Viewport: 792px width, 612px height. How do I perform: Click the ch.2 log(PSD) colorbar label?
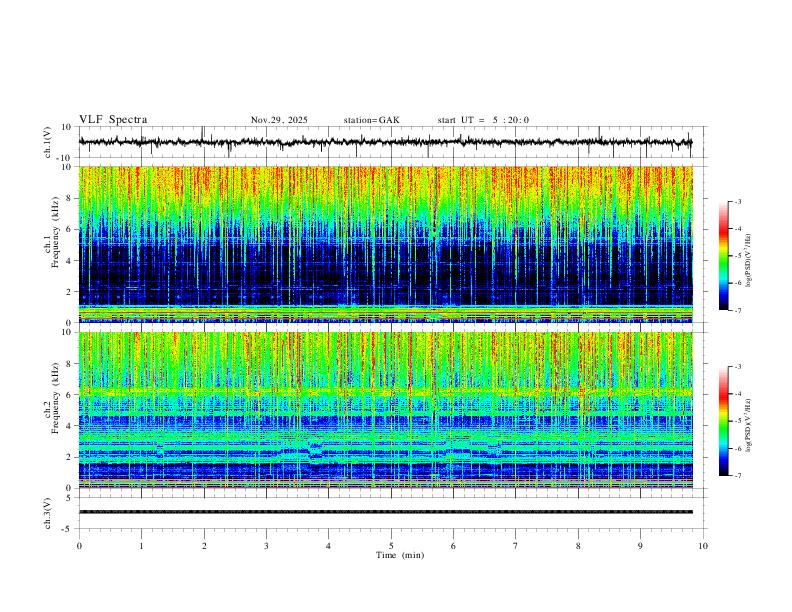[x=748, y=426]
